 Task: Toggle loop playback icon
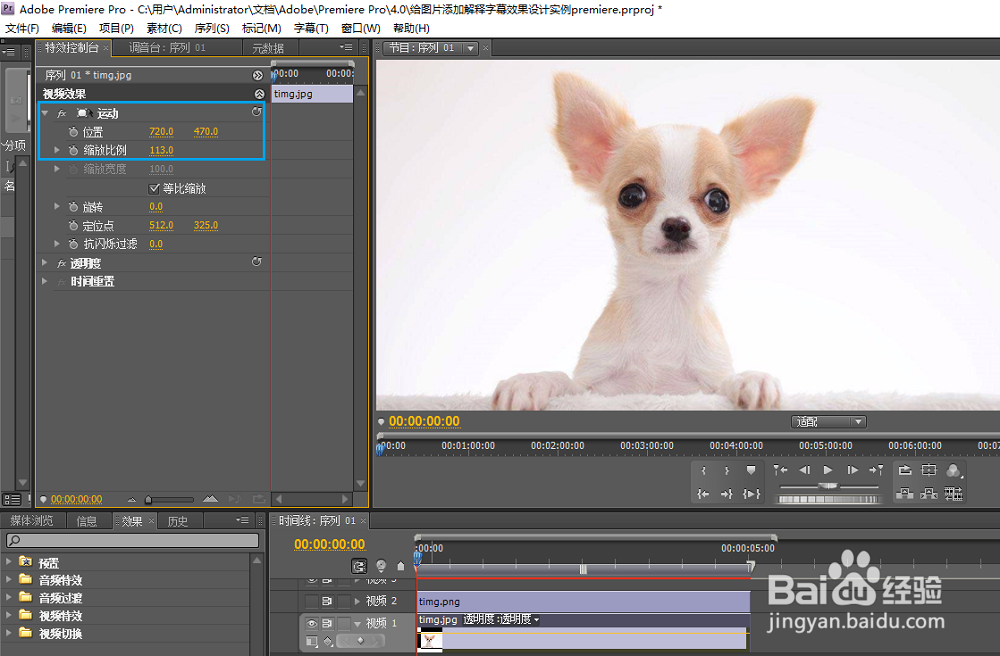point(905,470)
